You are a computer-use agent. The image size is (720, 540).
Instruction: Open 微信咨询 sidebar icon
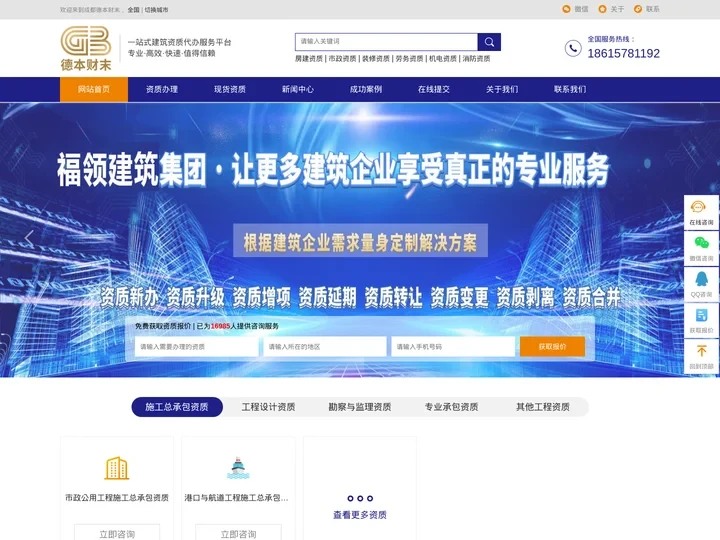[701, 243]
